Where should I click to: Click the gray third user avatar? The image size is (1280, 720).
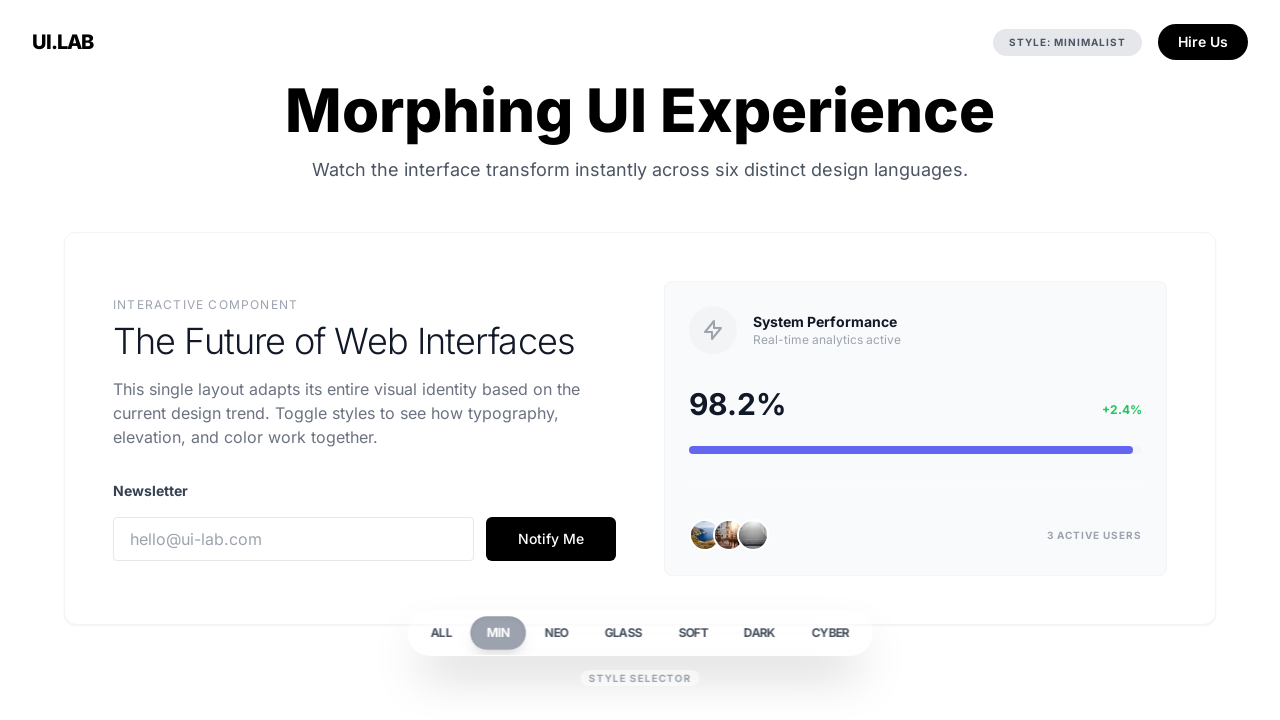pyautogui.click(x=754, y=535)
